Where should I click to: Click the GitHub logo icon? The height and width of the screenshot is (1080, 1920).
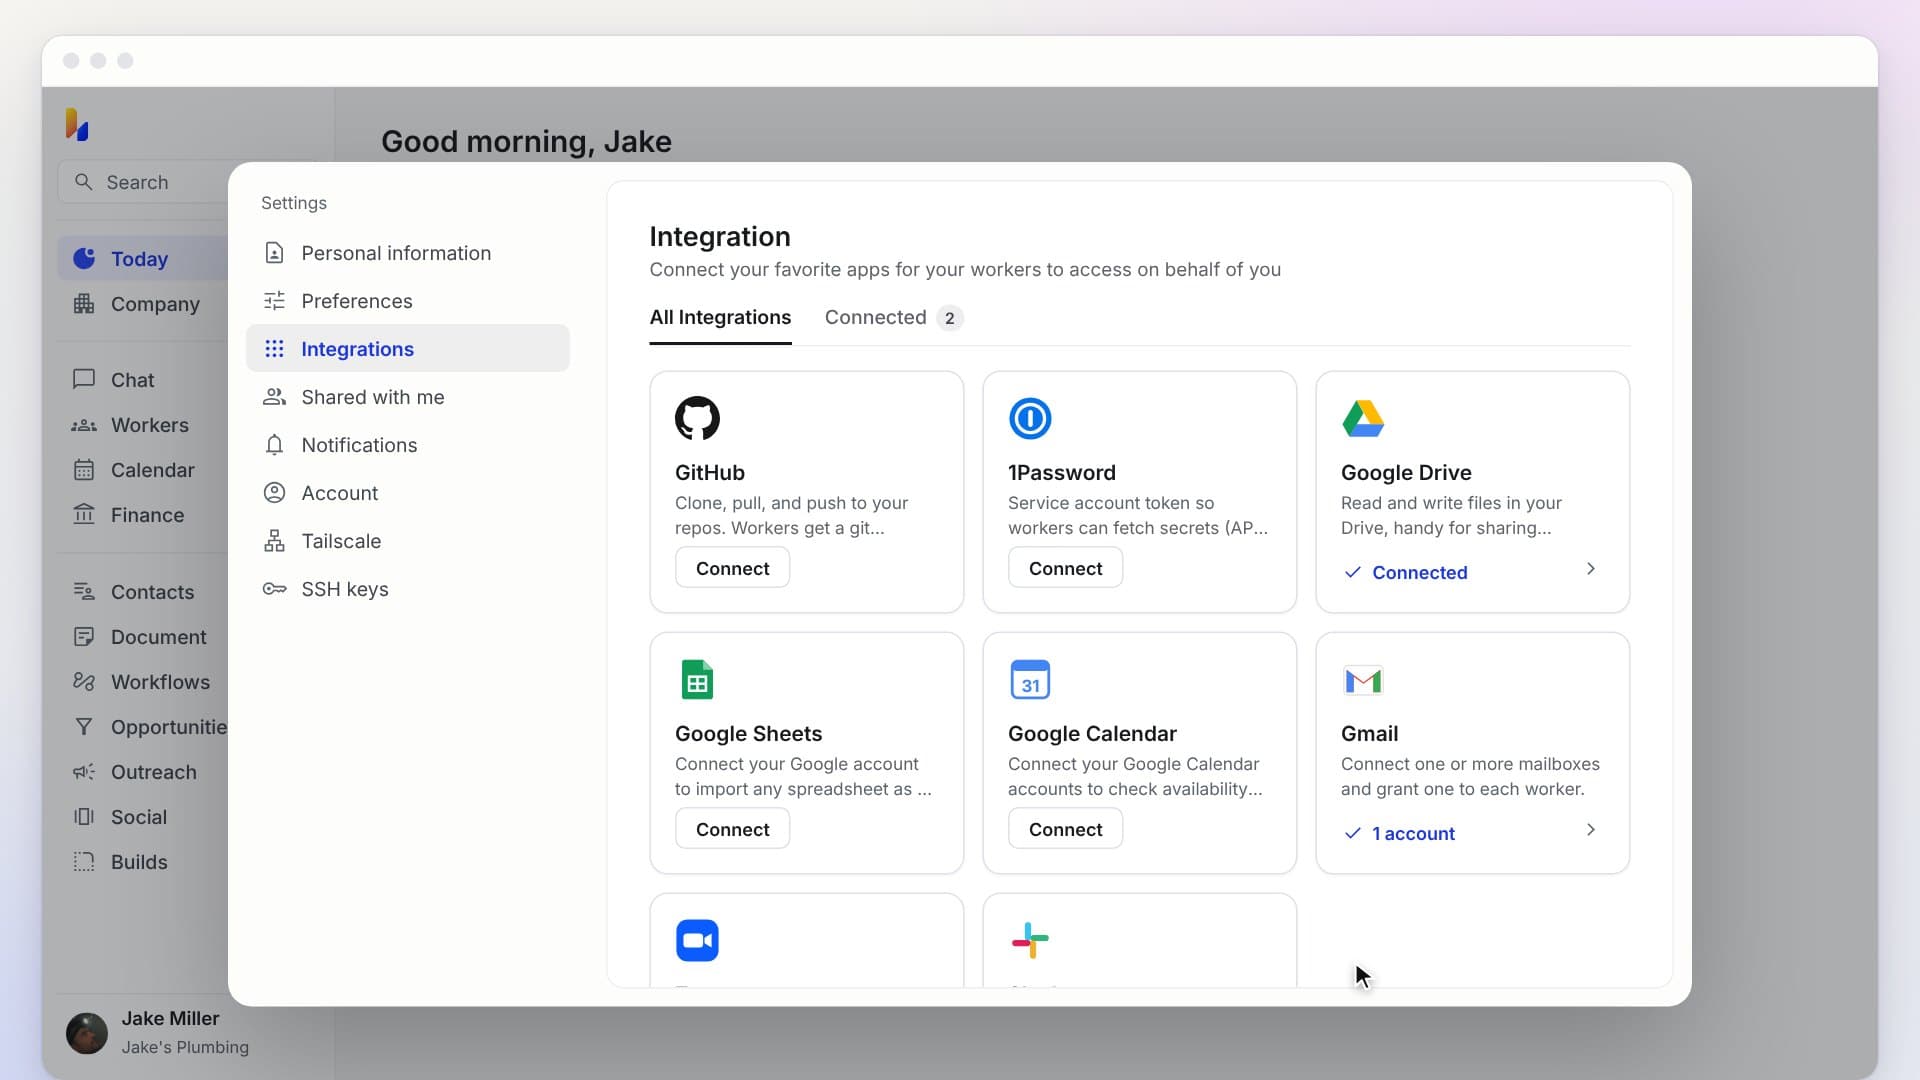(x=697, y=418)
